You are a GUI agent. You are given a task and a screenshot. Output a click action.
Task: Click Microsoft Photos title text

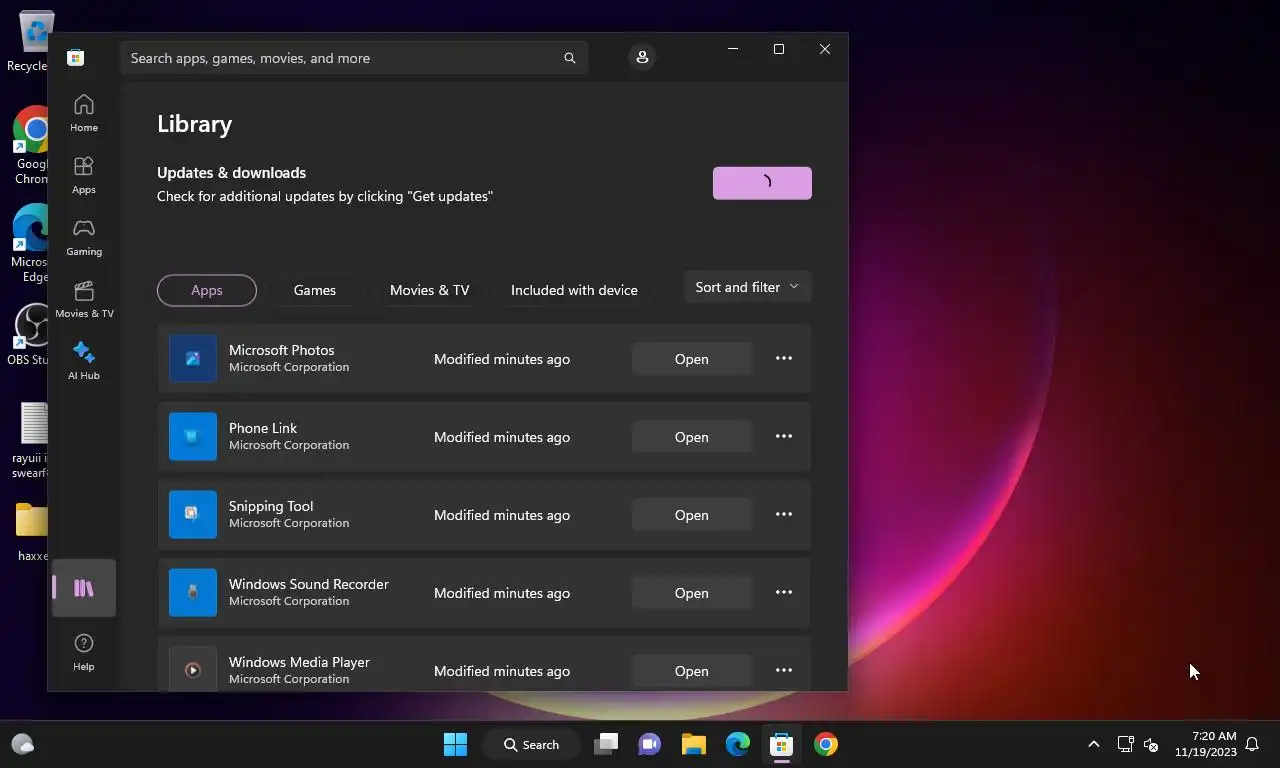282,350
